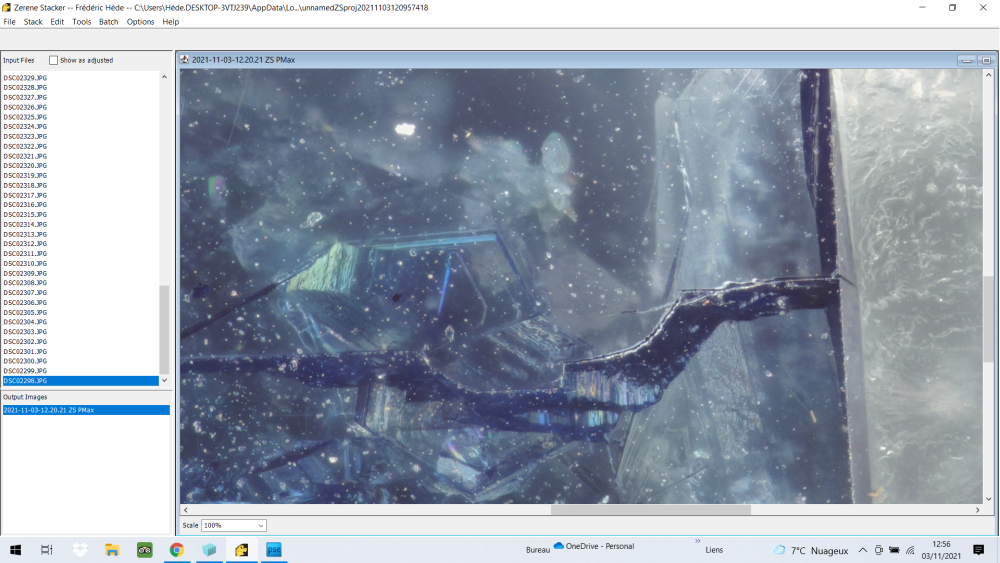Maximize the internal ZS PMax image window

[x=986, y=60]
